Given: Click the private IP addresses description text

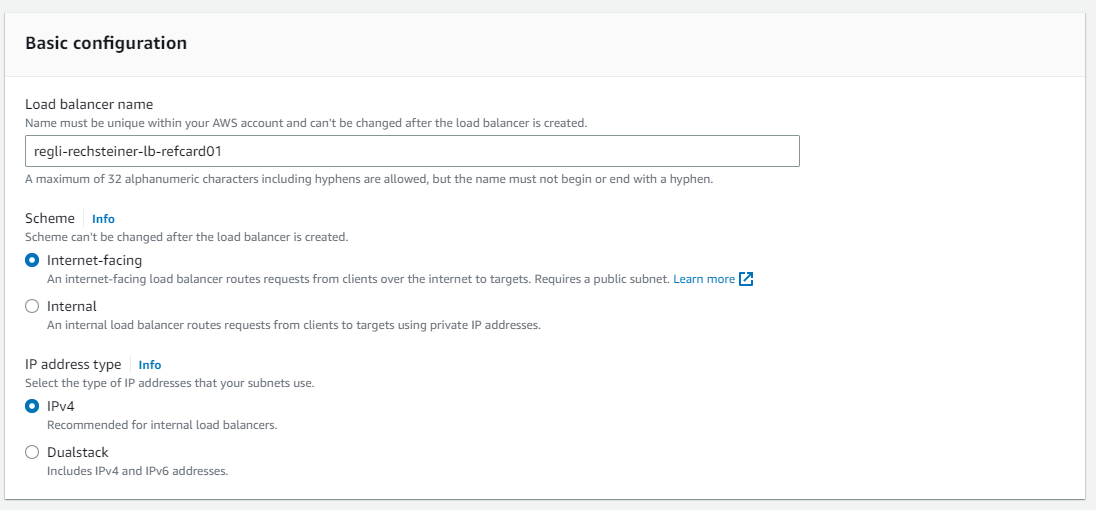Looking at the screenshot, I should click(x=294, y=325).
